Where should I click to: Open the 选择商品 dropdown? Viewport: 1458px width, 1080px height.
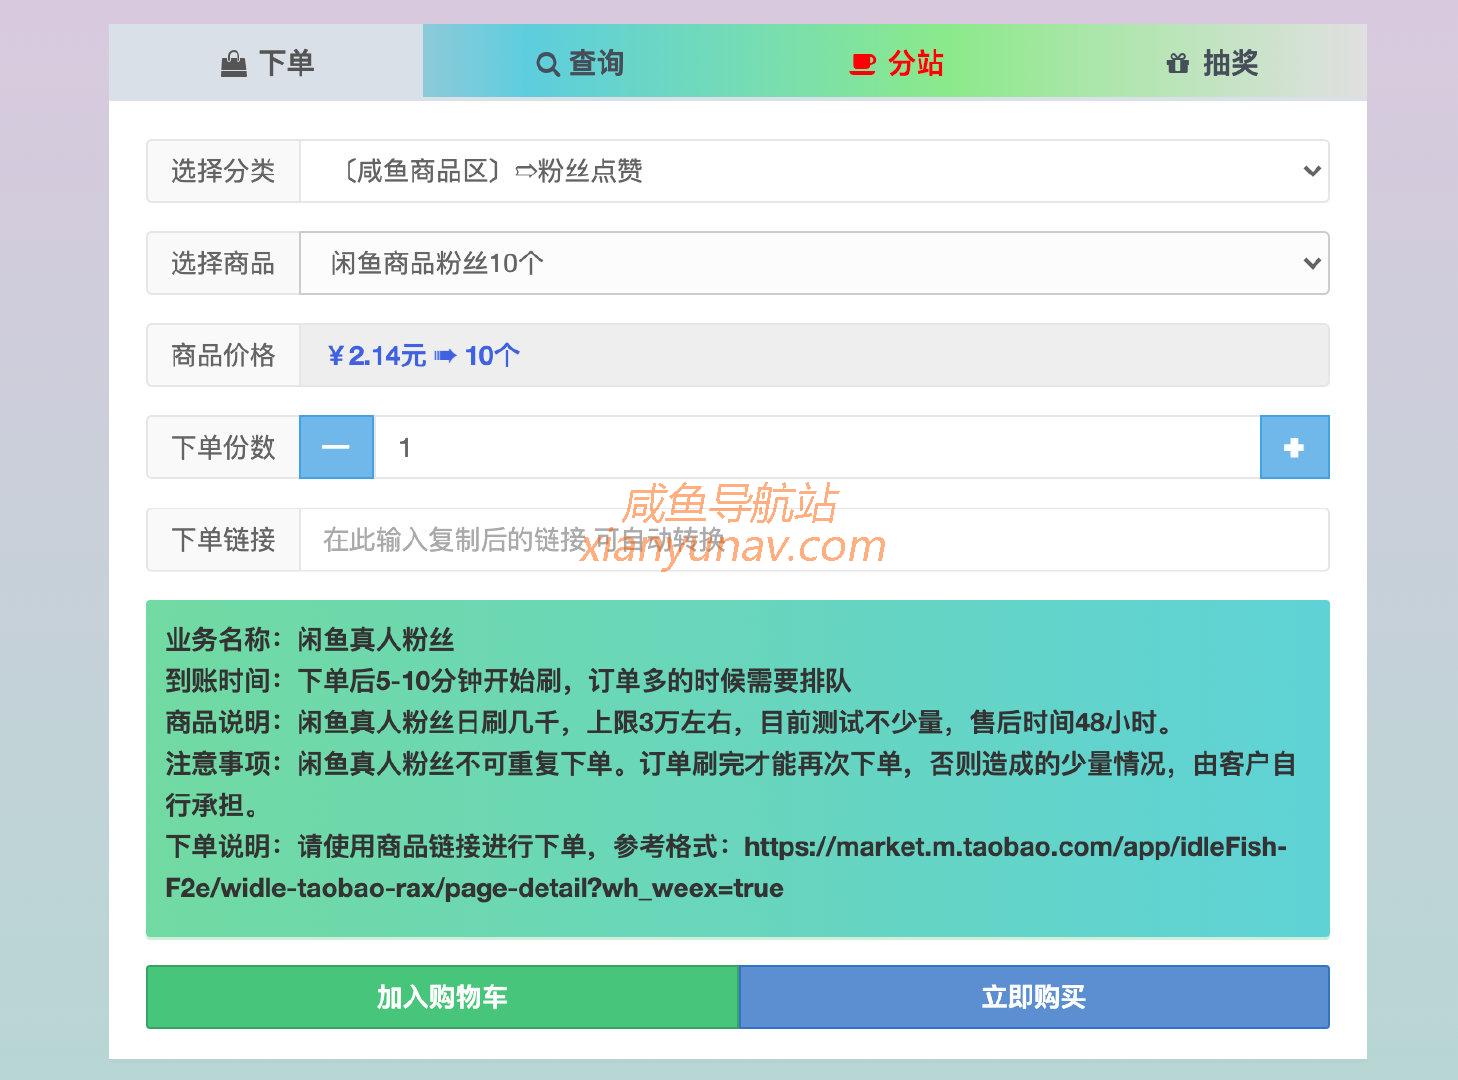pos(814,263)
